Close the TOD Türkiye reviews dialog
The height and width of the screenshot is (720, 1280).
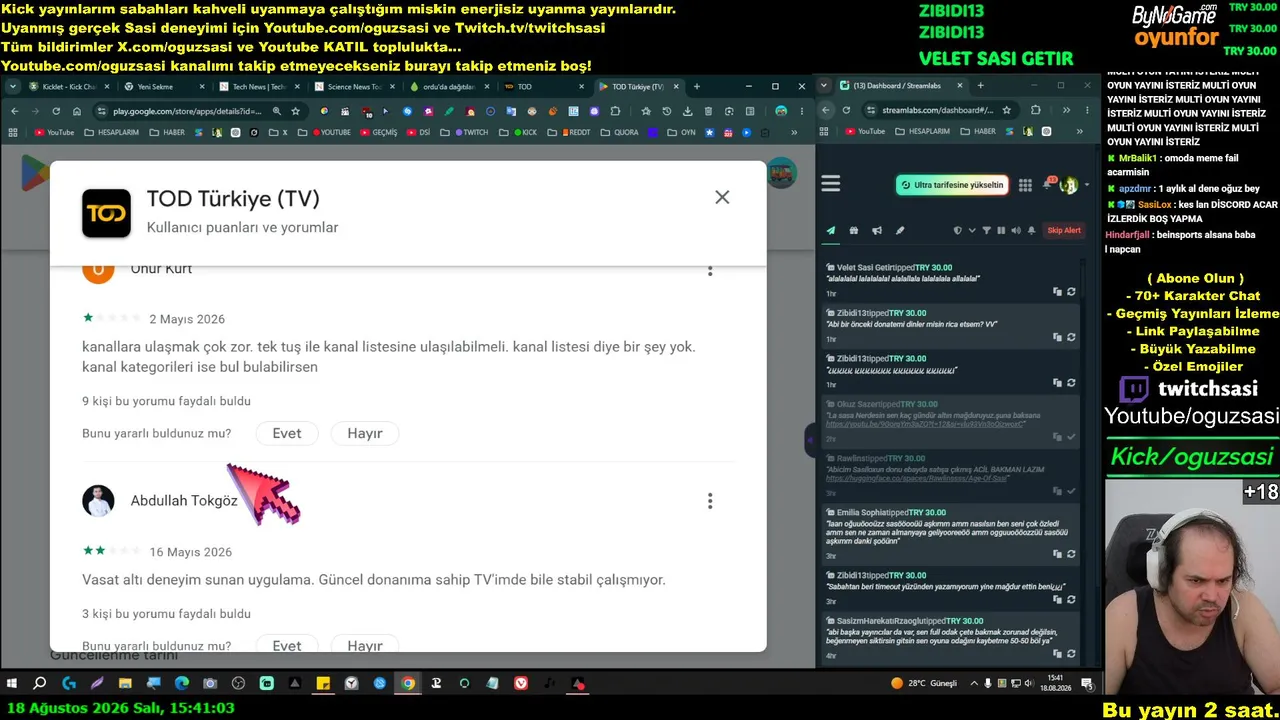722,198
